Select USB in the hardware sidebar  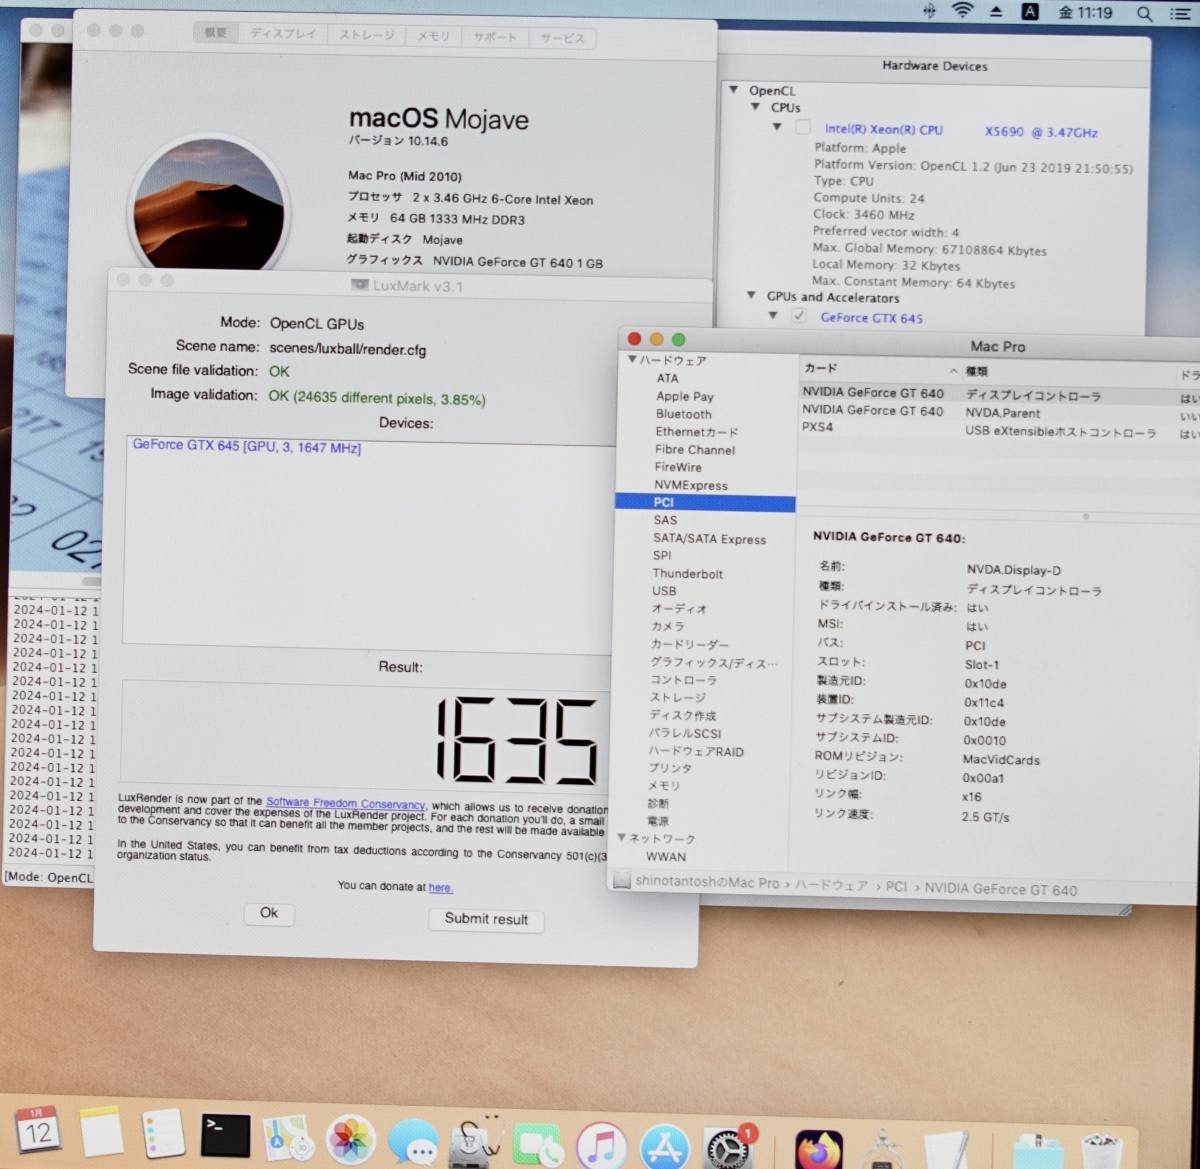click(664, 591)
